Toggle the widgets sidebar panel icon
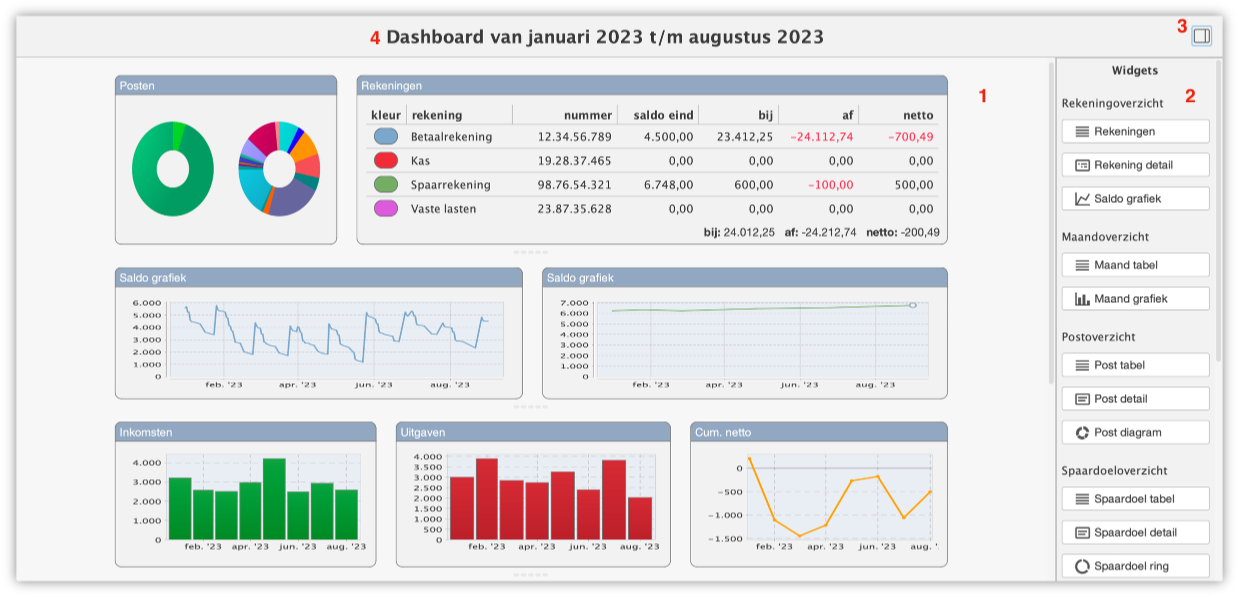This screenshot has width=1238, height=597. [1201, 36]
